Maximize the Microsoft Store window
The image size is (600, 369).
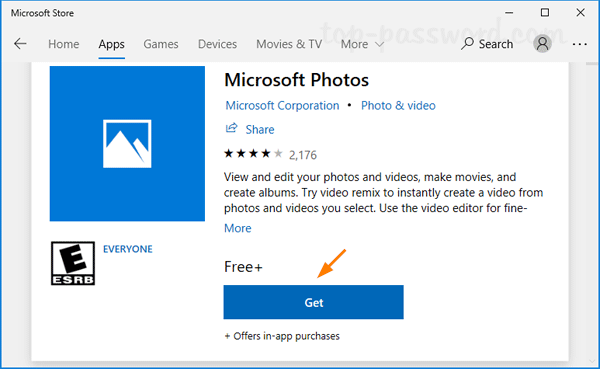(x=545, y=13)
